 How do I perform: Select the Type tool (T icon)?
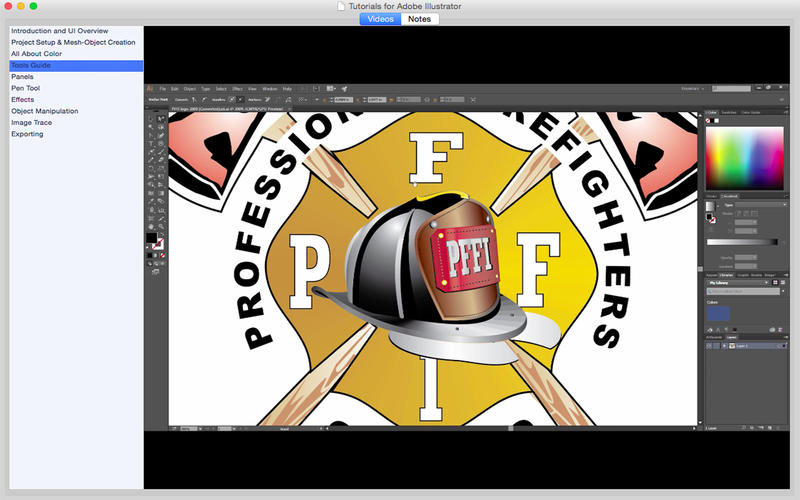[151, 143]
